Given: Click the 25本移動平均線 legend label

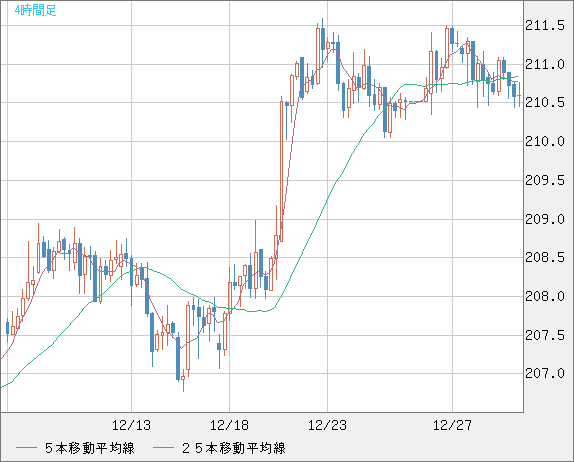Looking at the screenshot, I should coord(234,448).
